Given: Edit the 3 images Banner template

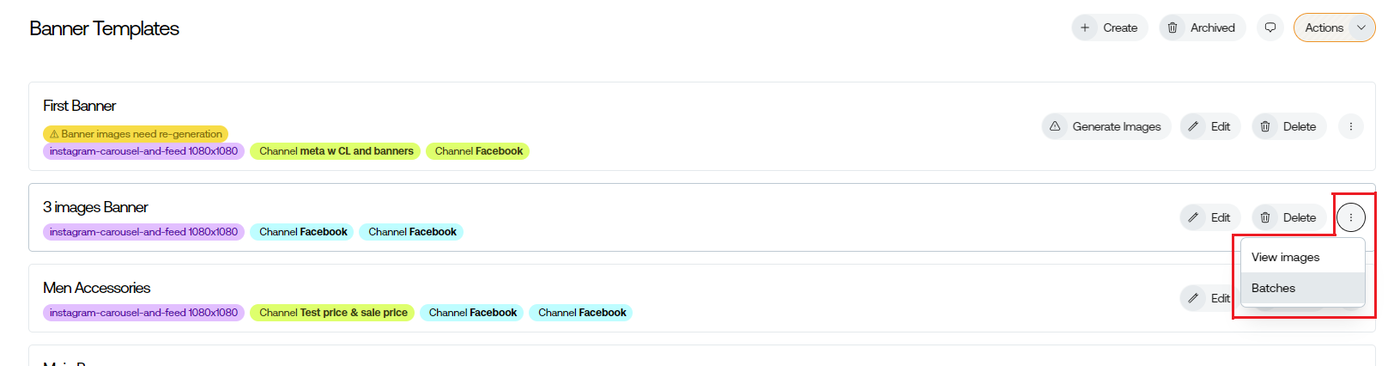Looking at the screenshot, I should click(x=1210, y=217).
